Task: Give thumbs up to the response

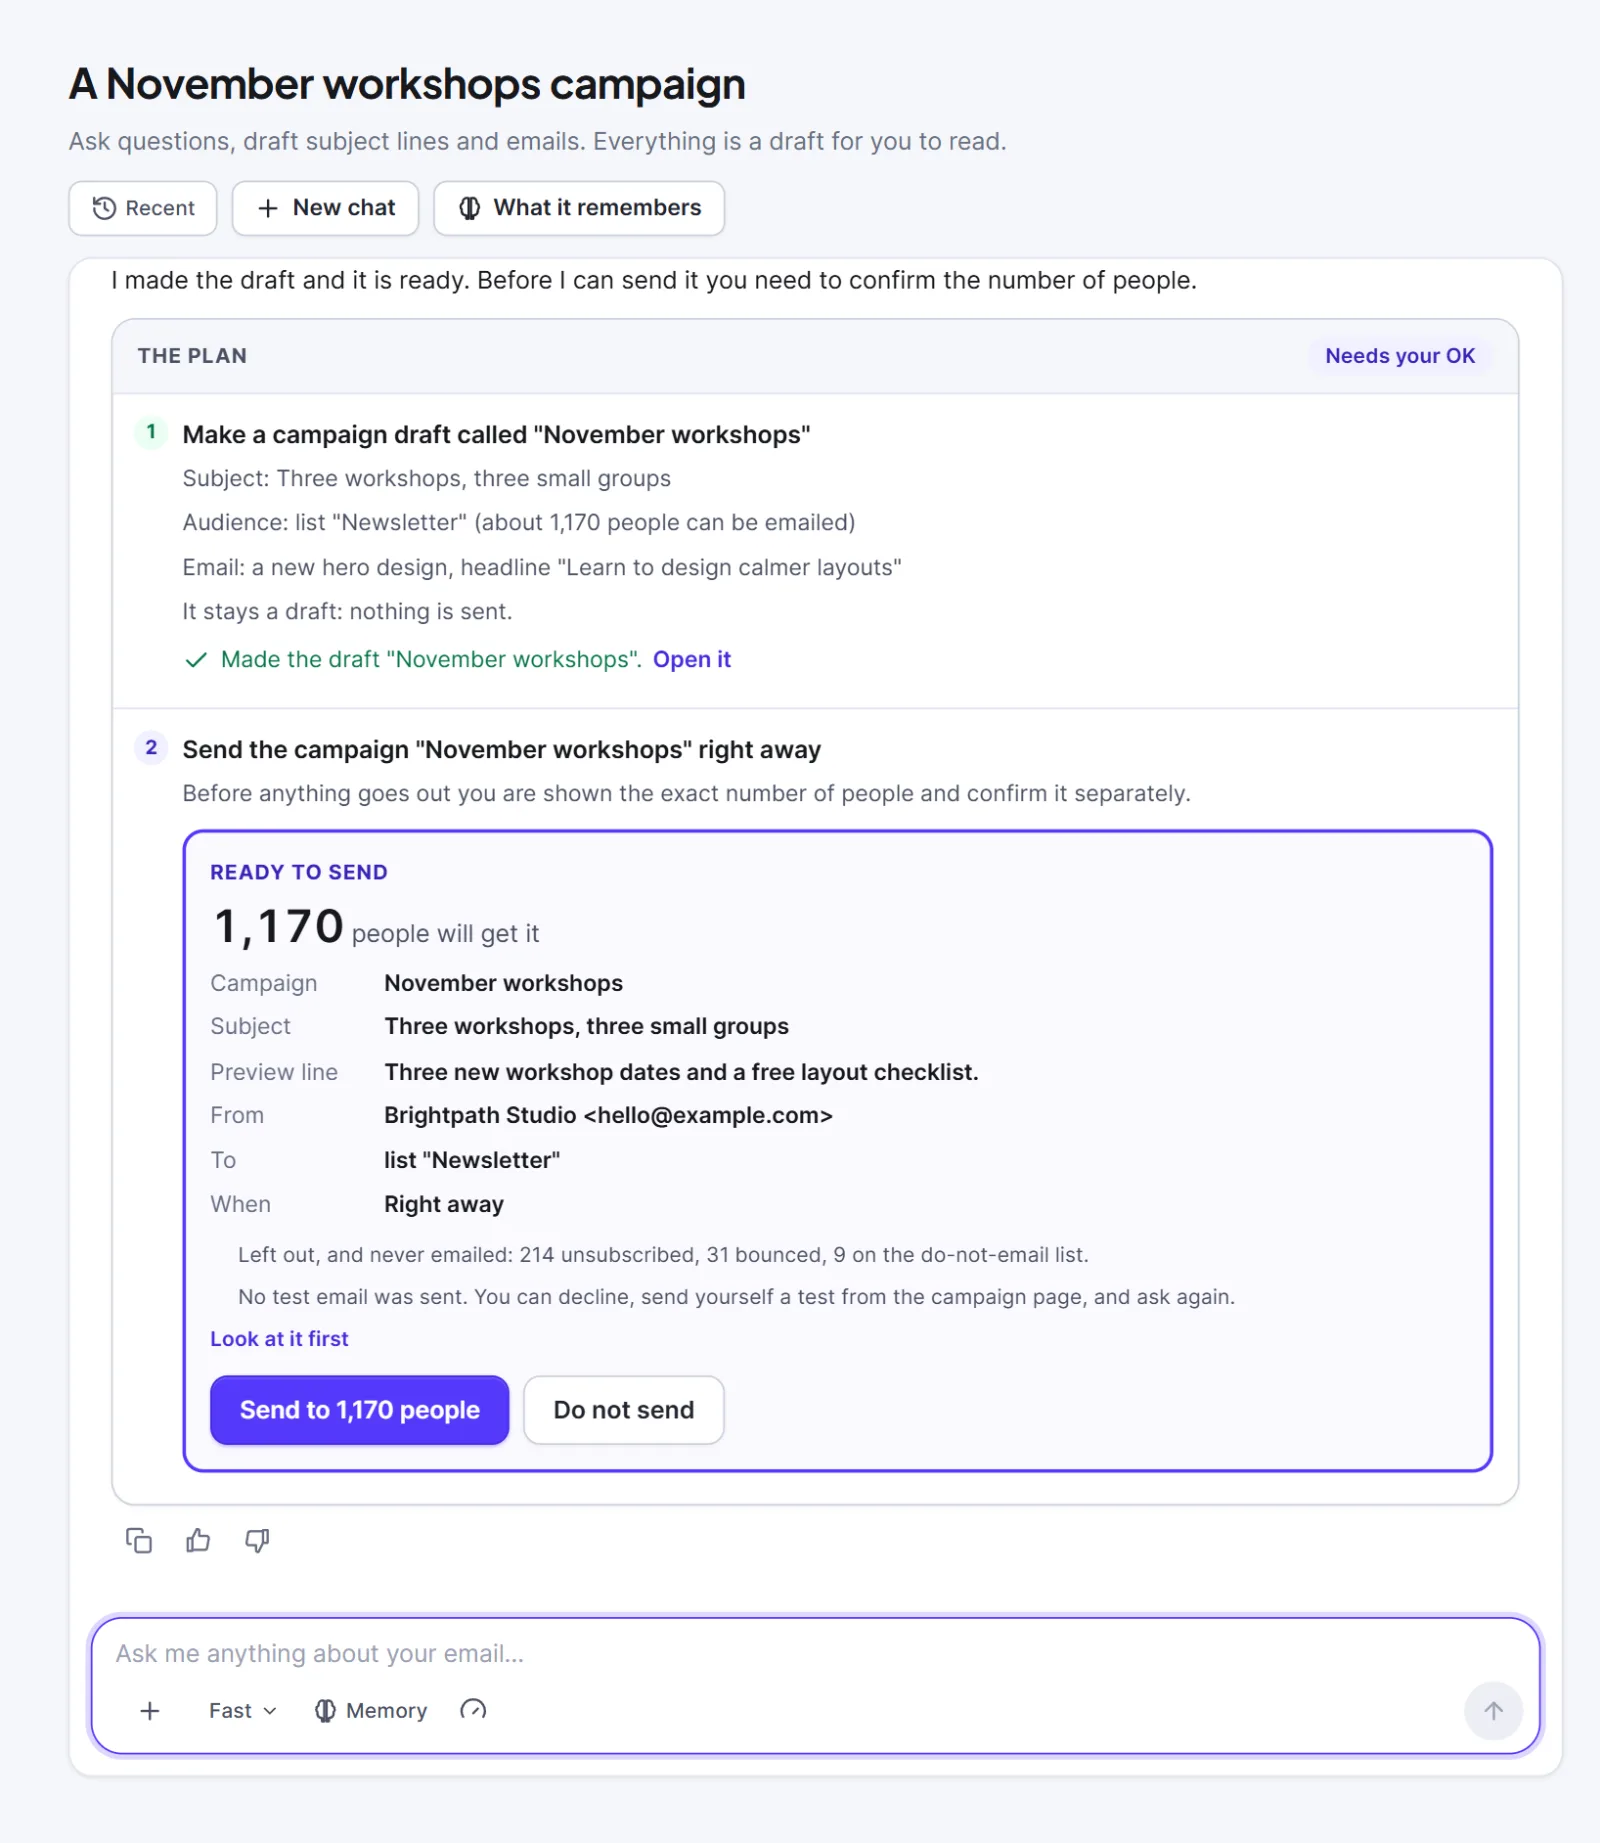Action: [x=198, y=1540]
